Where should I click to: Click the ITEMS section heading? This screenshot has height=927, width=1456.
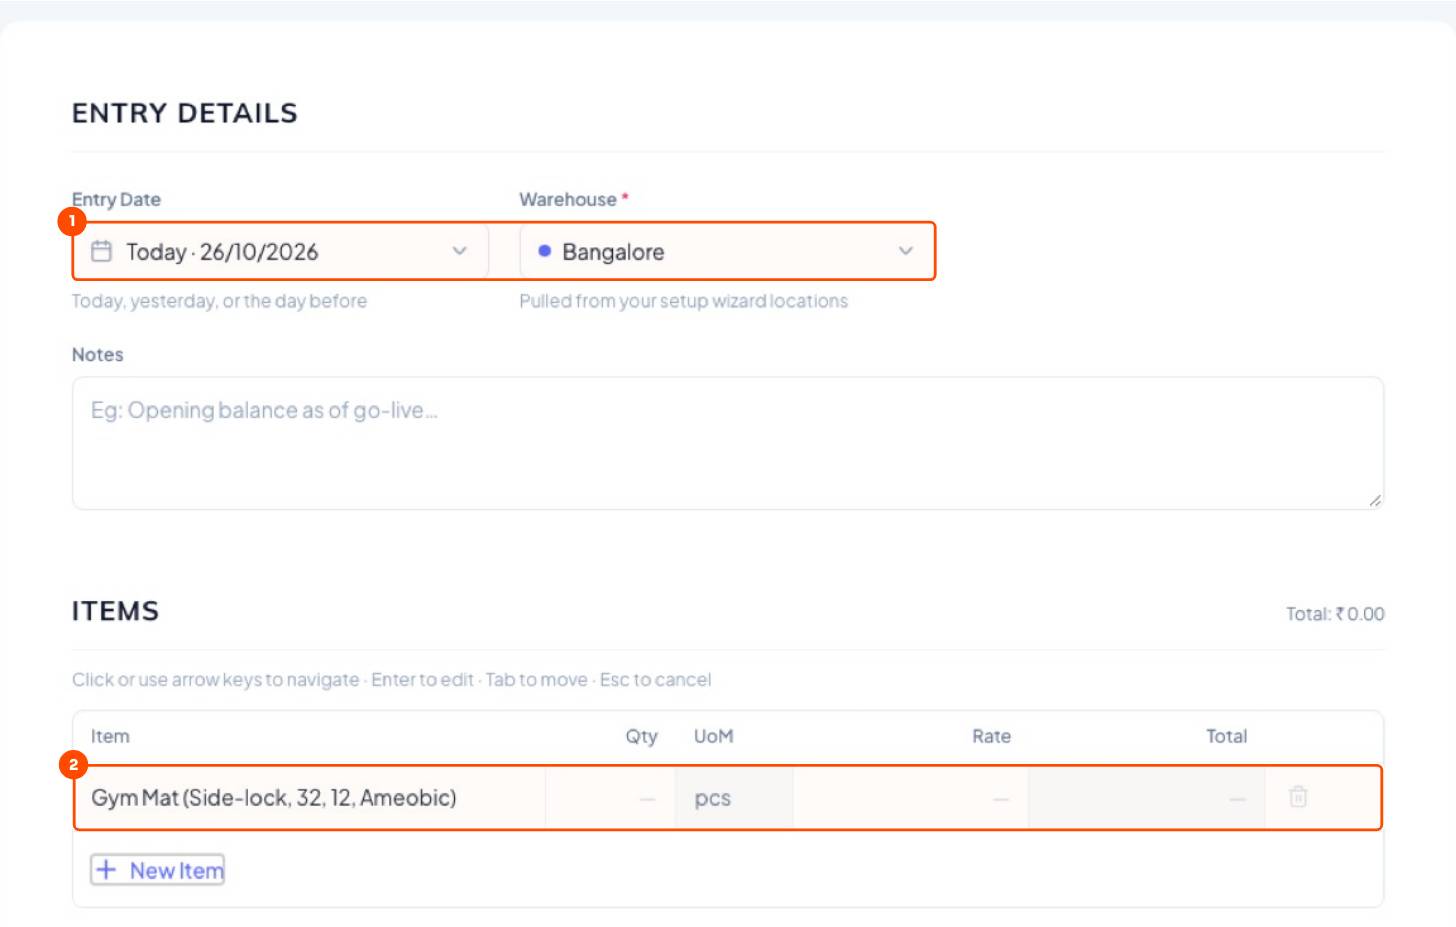pos(115,611)
